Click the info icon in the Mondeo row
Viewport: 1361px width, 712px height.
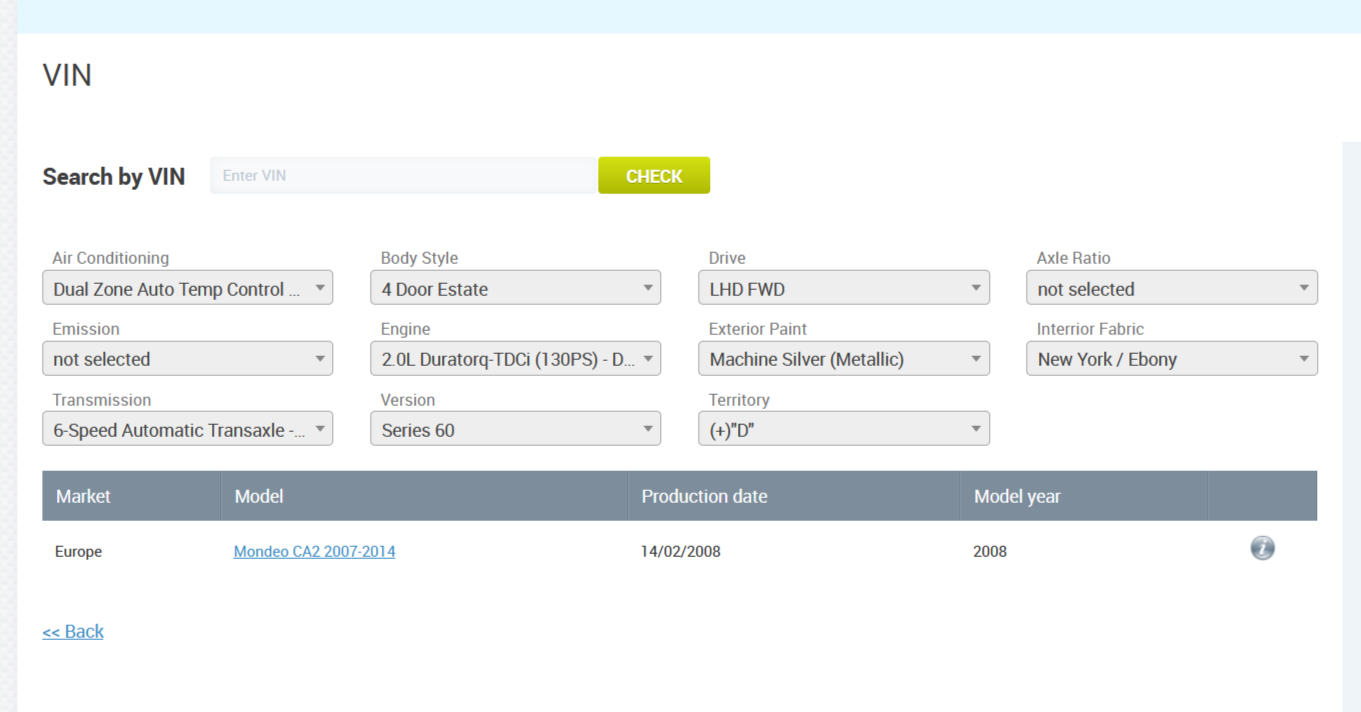[1262, 548]
